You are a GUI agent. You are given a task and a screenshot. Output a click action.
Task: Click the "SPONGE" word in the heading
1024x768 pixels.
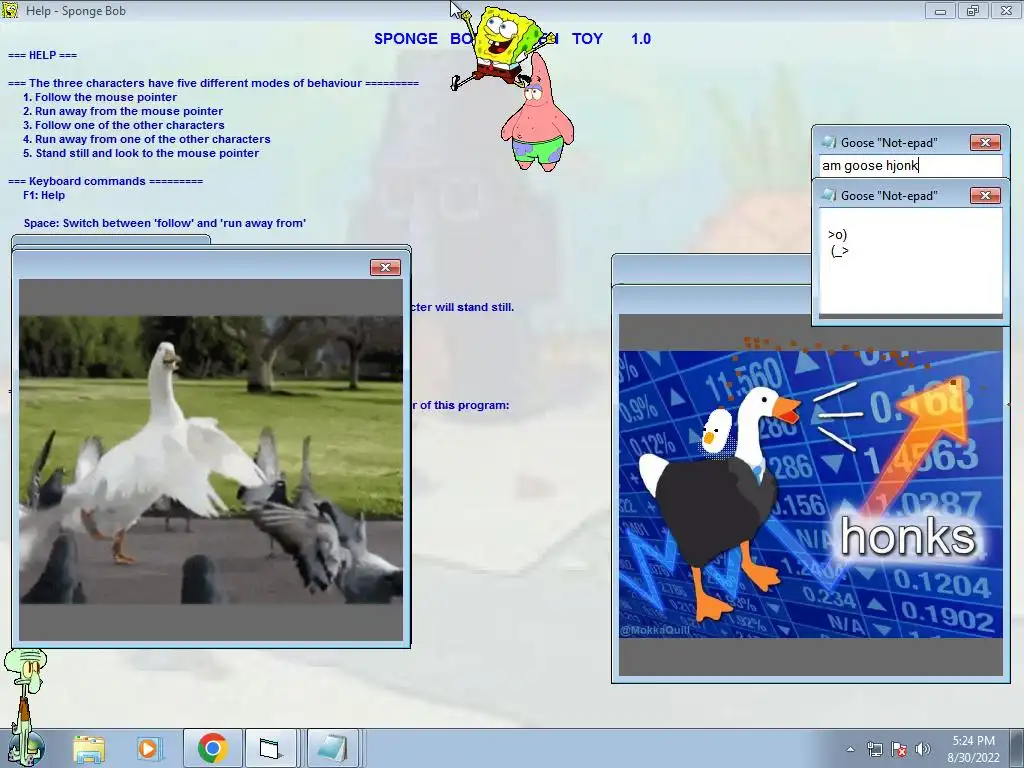click(x=406, y=39)
